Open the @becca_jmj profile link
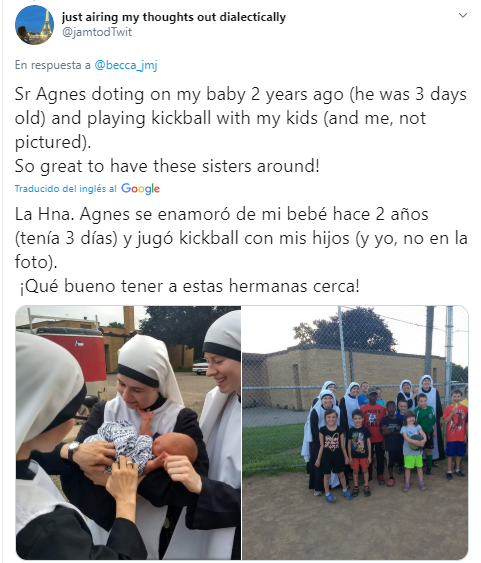The height and width of the screenshot is (563, 481). 126,65
